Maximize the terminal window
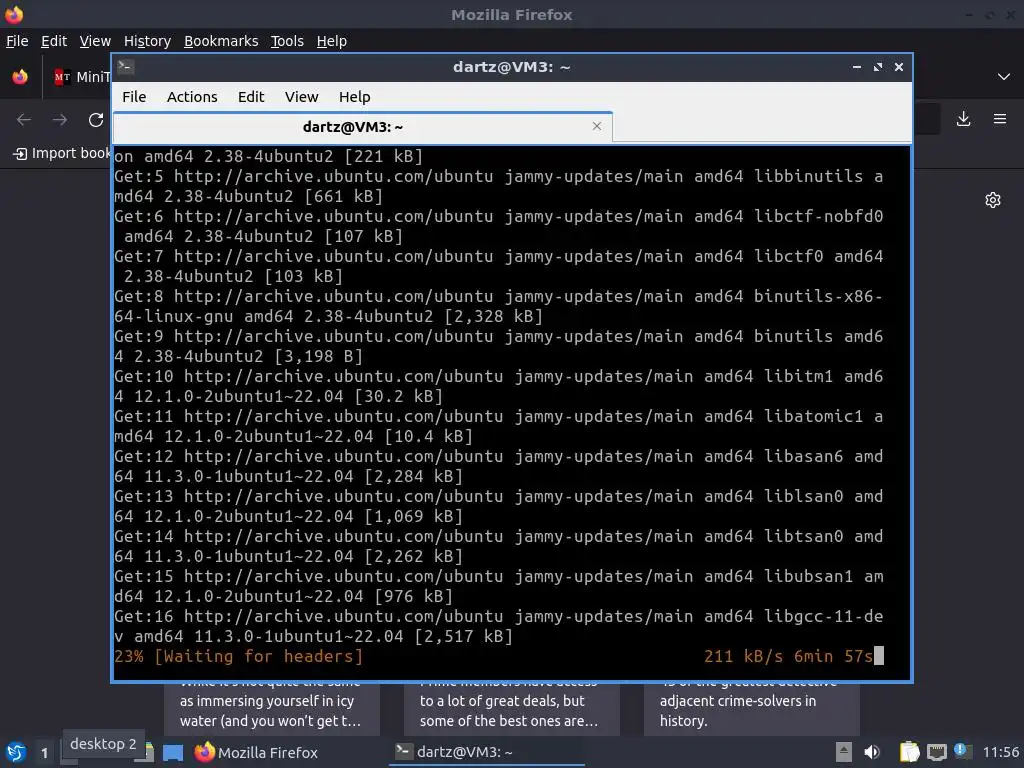The width and height of the screenshot is (1024, 768). click(878, 67)
